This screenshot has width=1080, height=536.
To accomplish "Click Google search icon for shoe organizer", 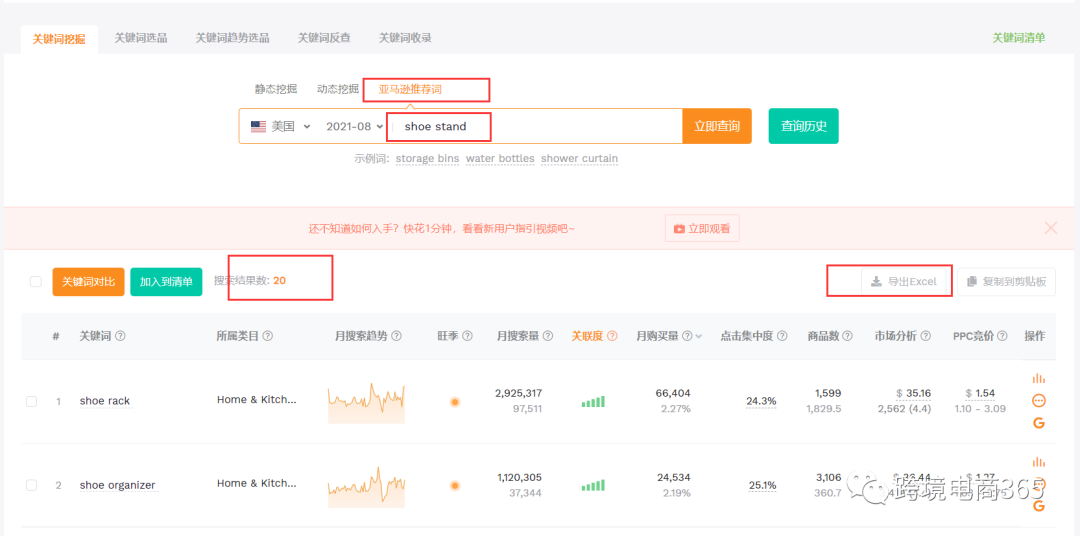I will coord(1039,506).
